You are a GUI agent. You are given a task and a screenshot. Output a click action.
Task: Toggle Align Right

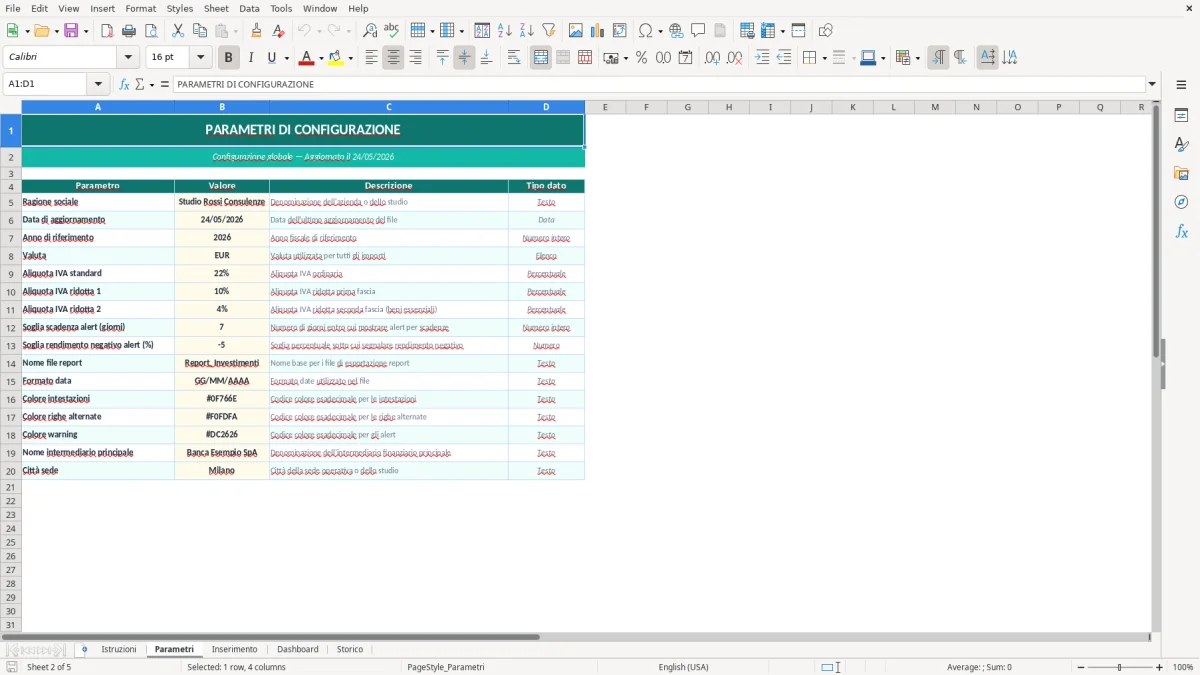click(x=415, y=58)
